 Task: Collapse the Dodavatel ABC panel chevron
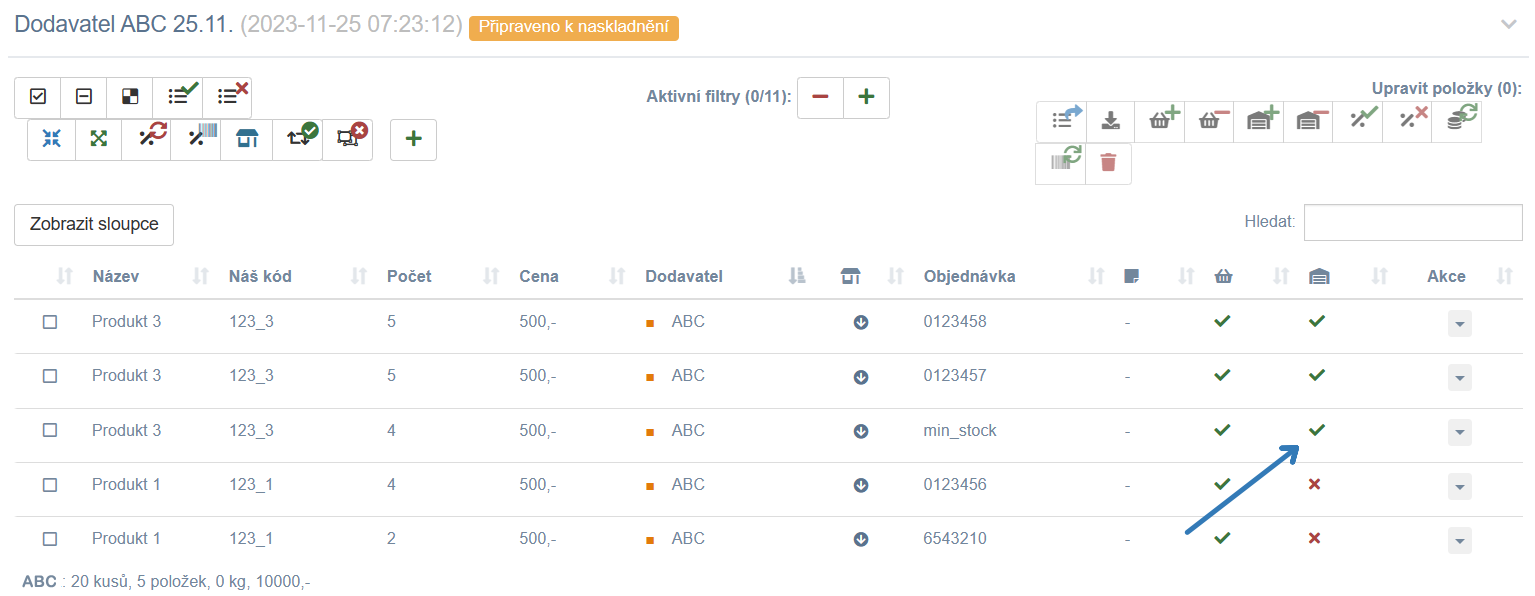pyautogui.click(x=1509, y=25)
